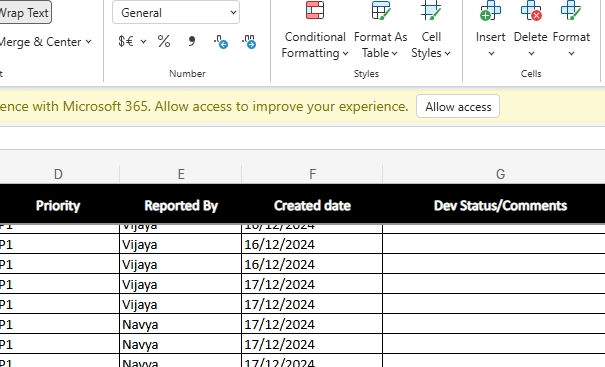
Task: Click the decimal button with the left arrow
Action: 221,42
